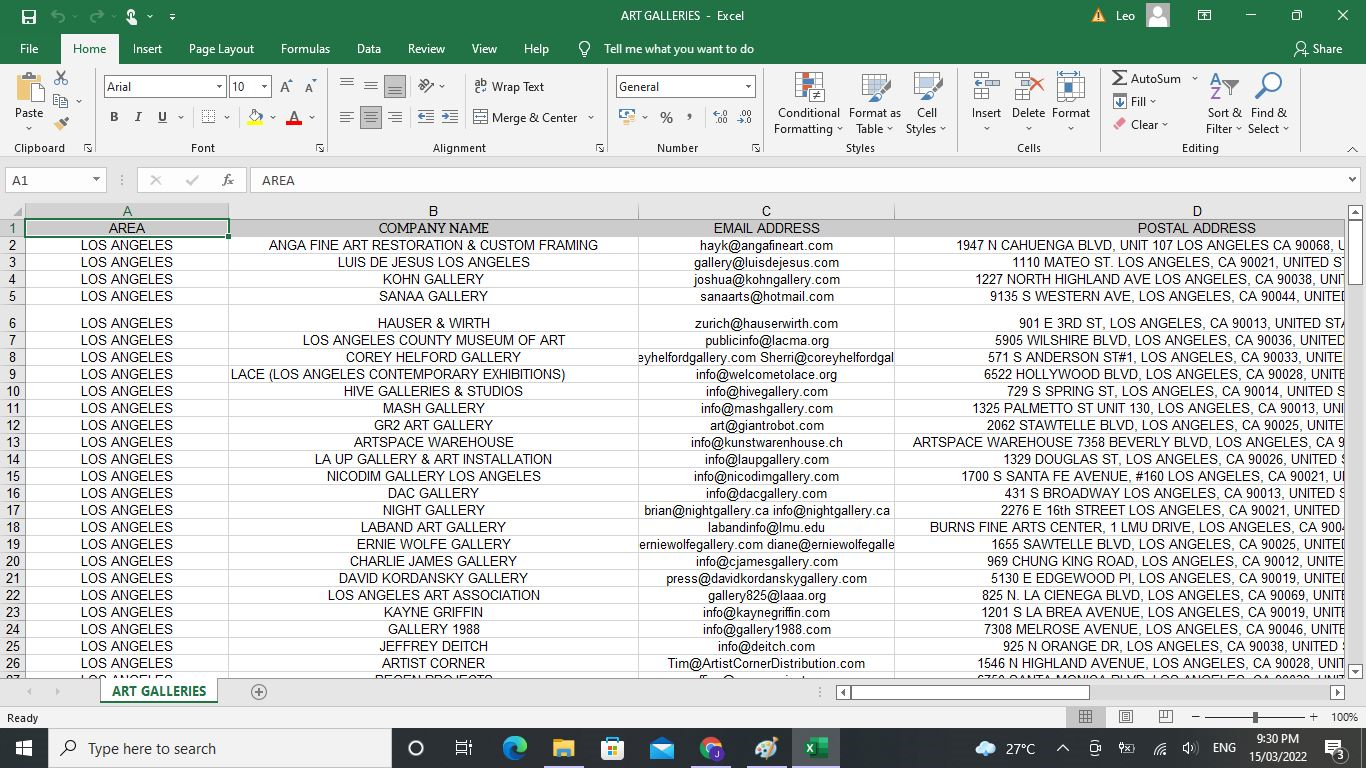Viewport: 1366px width, 768px height.
Task: Select the ART GALLERIES sheet tab
Action: point(159,691)
